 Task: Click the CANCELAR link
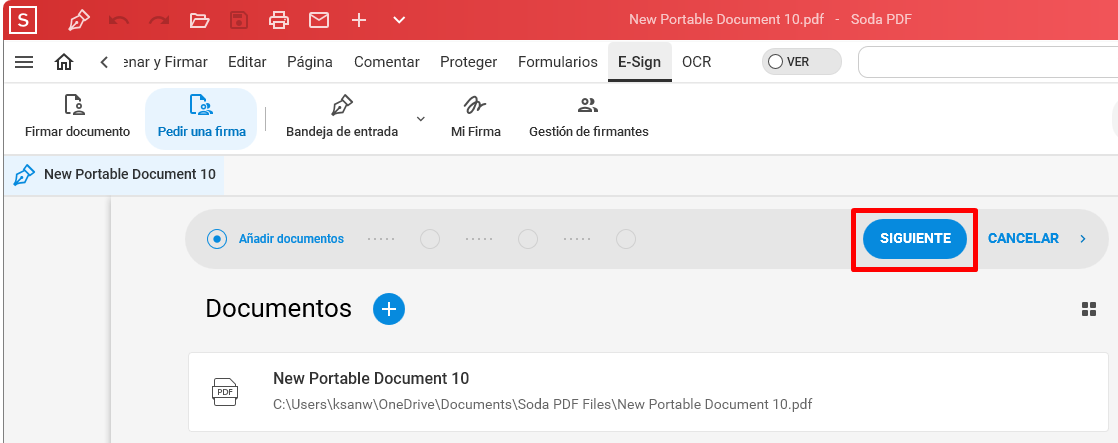click(1023, 238)
